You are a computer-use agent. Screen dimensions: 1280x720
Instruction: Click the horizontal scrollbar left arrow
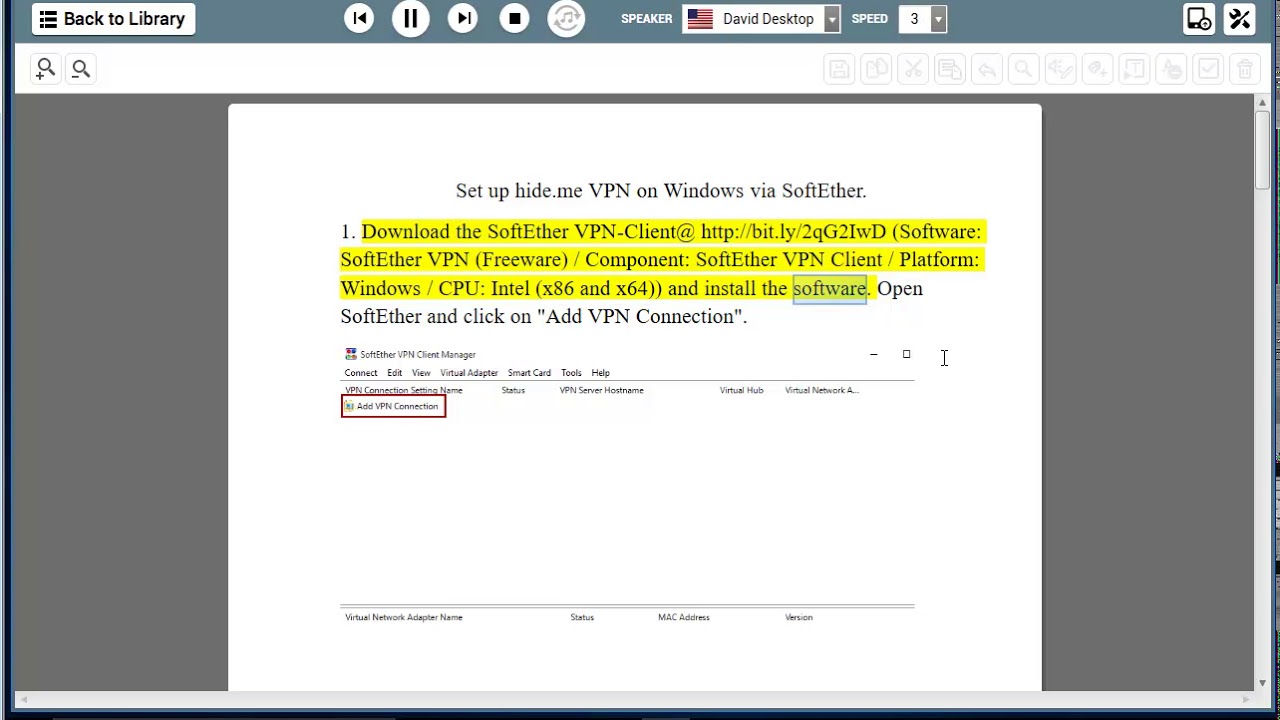pyautogui.click(x=23, y=699)
